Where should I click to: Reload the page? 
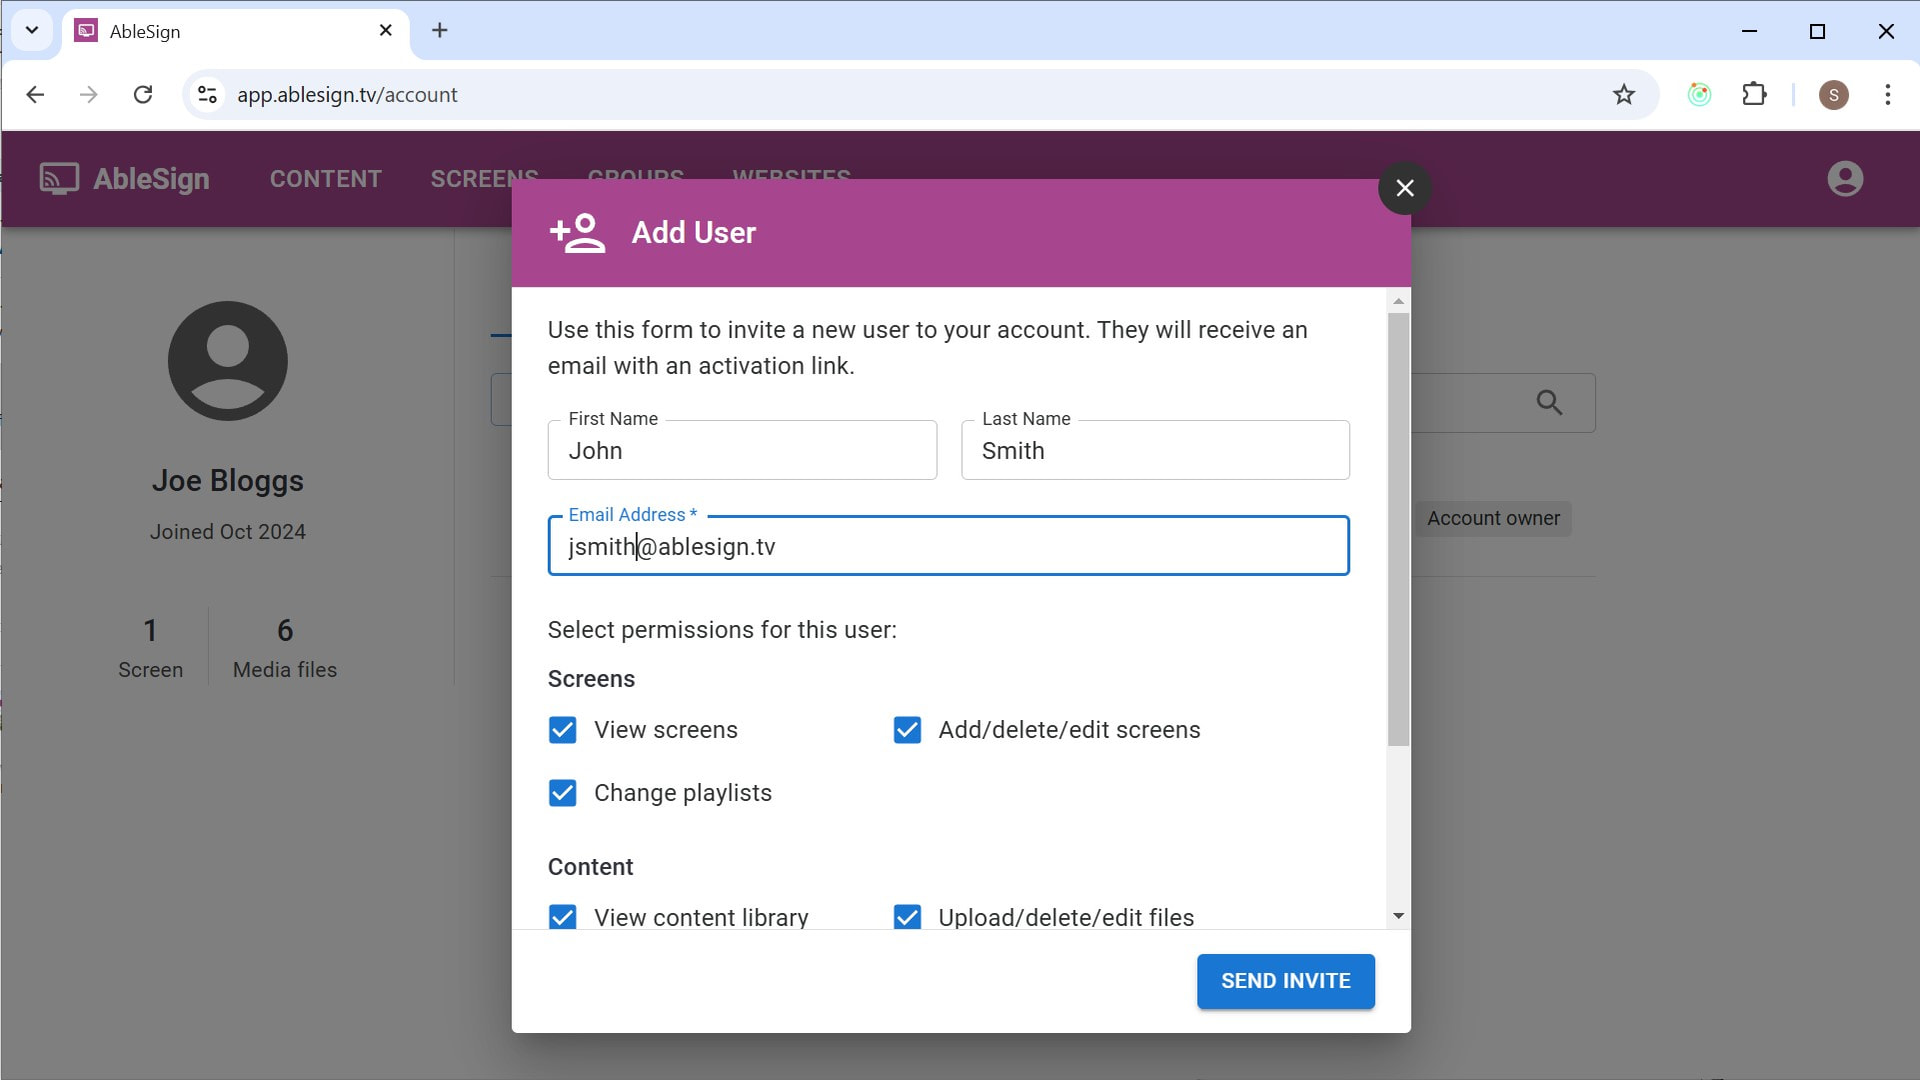point(143,95)
